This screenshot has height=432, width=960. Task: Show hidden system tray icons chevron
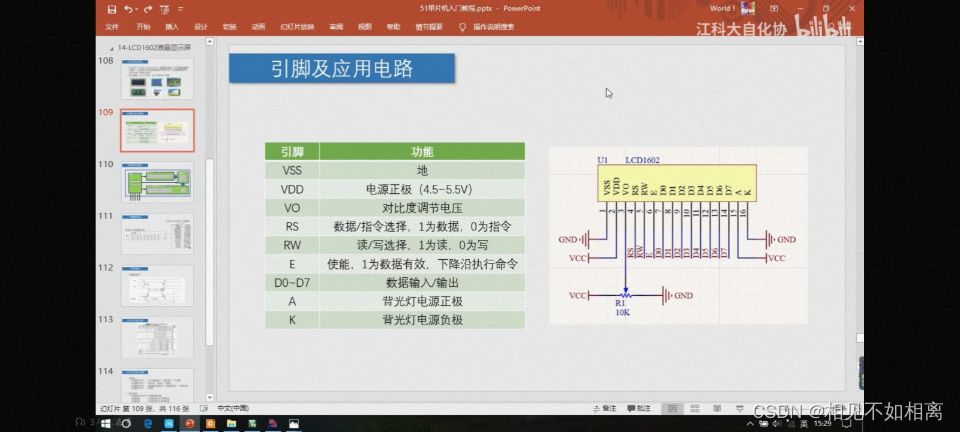click(x=751, y=423)
